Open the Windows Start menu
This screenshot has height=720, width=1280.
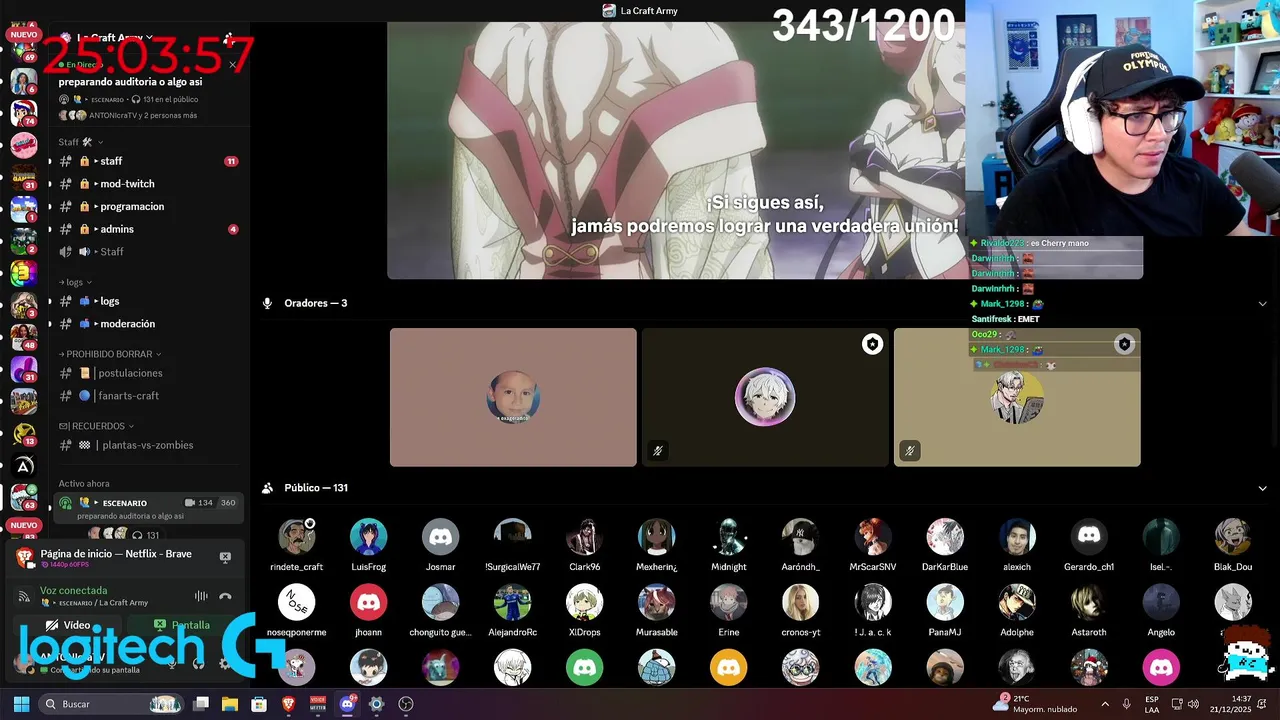point(21,704)
